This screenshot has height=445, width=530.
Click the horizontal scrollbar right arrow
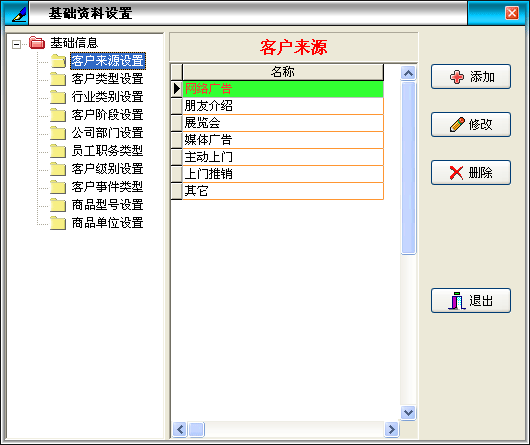click(x=392, y=429)
